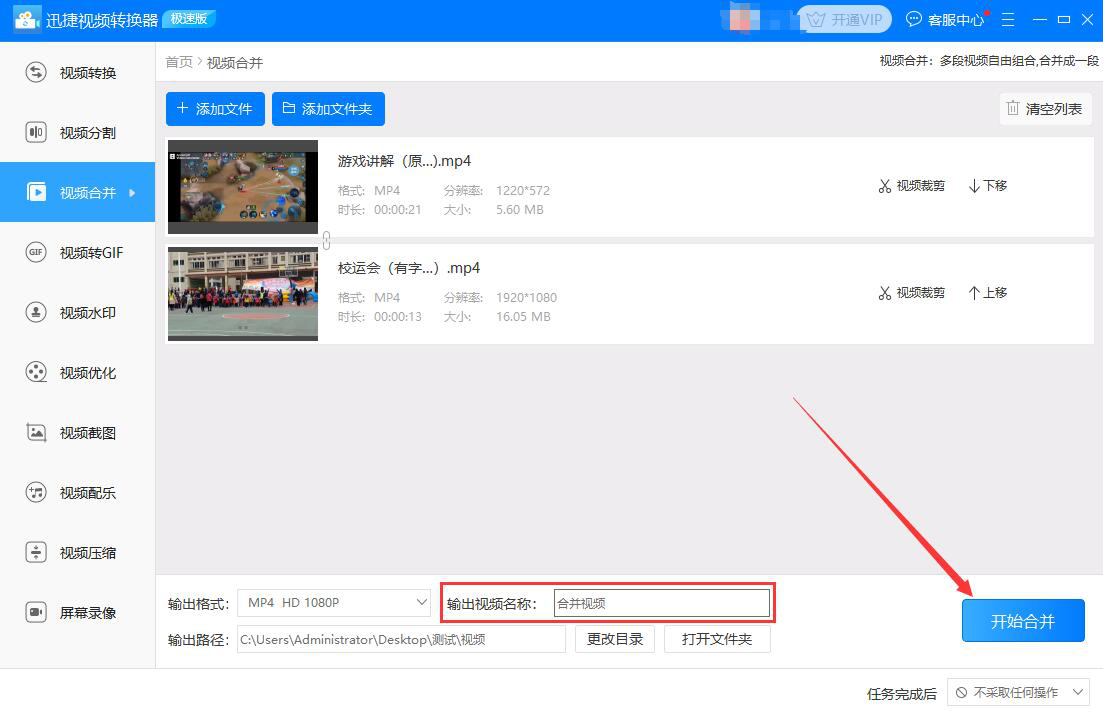Click the down arrow icon for 游戏讲解

point(974,186)
